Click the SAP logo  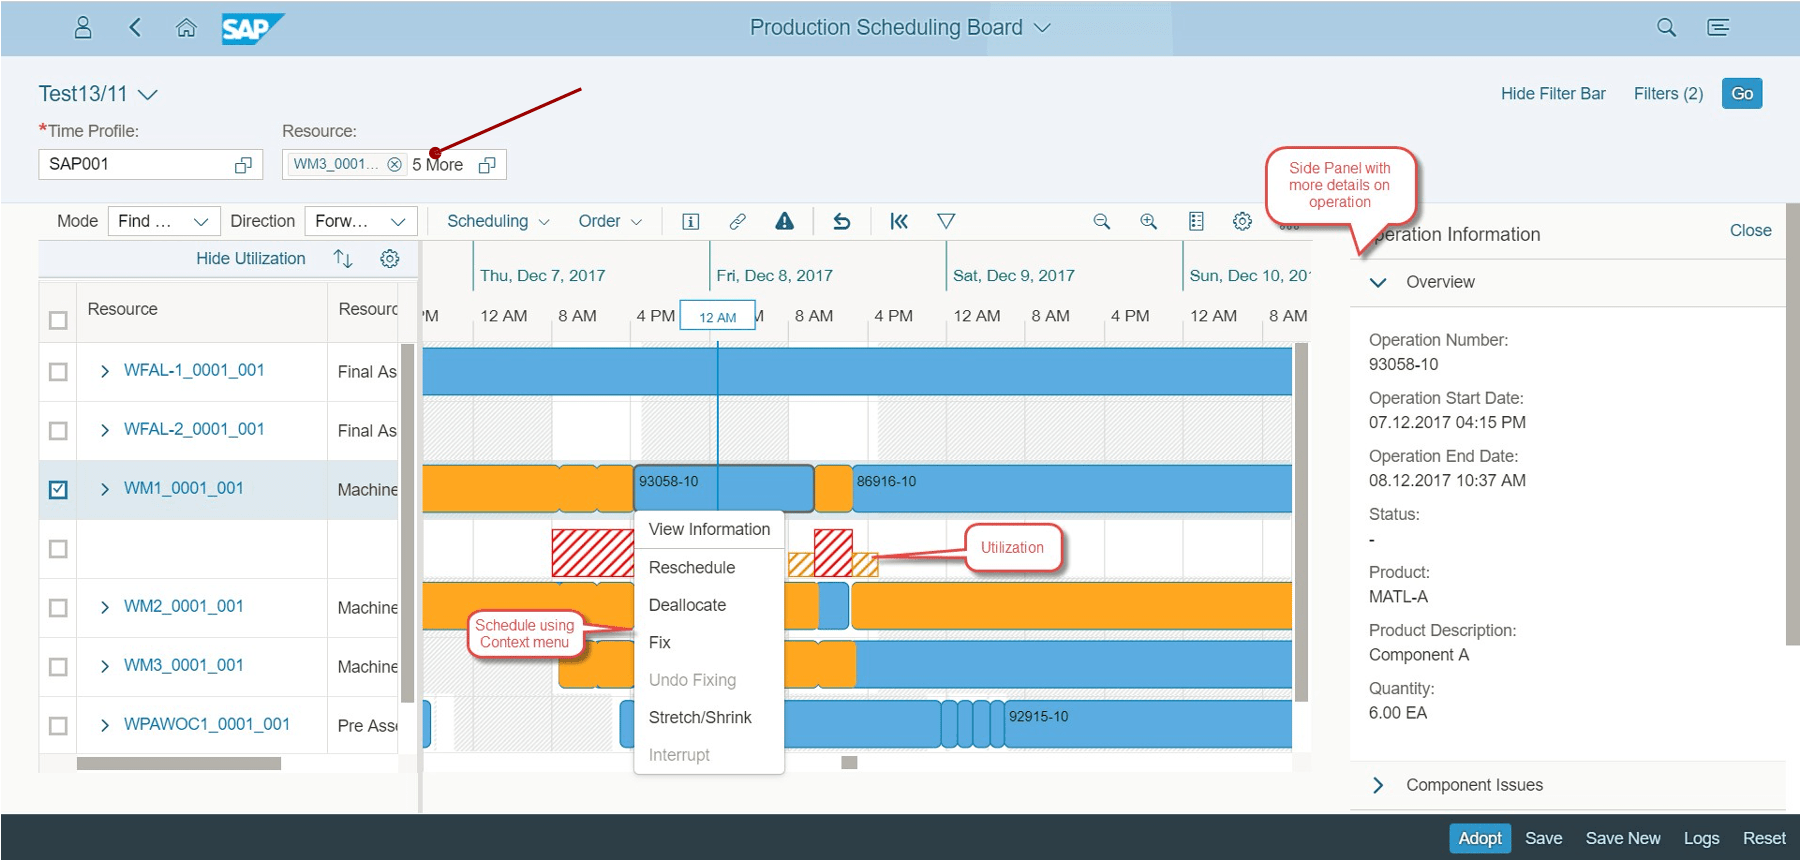(x=252, y=28)
